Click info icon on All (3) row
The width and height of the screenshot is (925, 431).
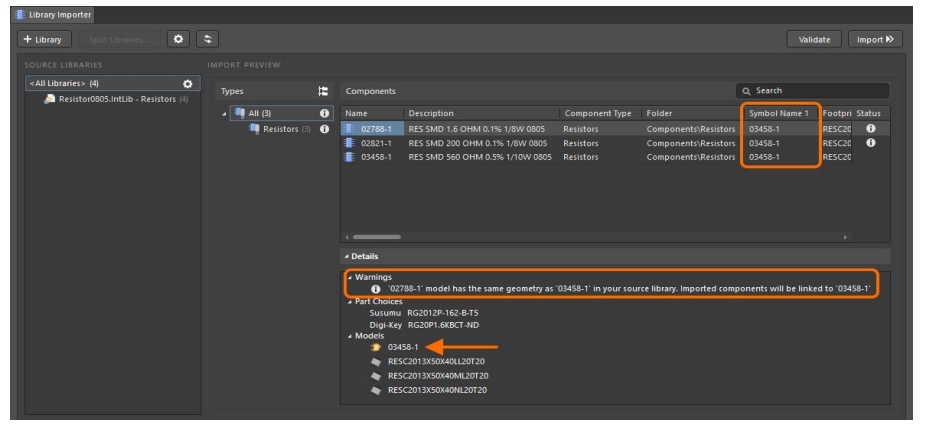click(x=324, y=113)
